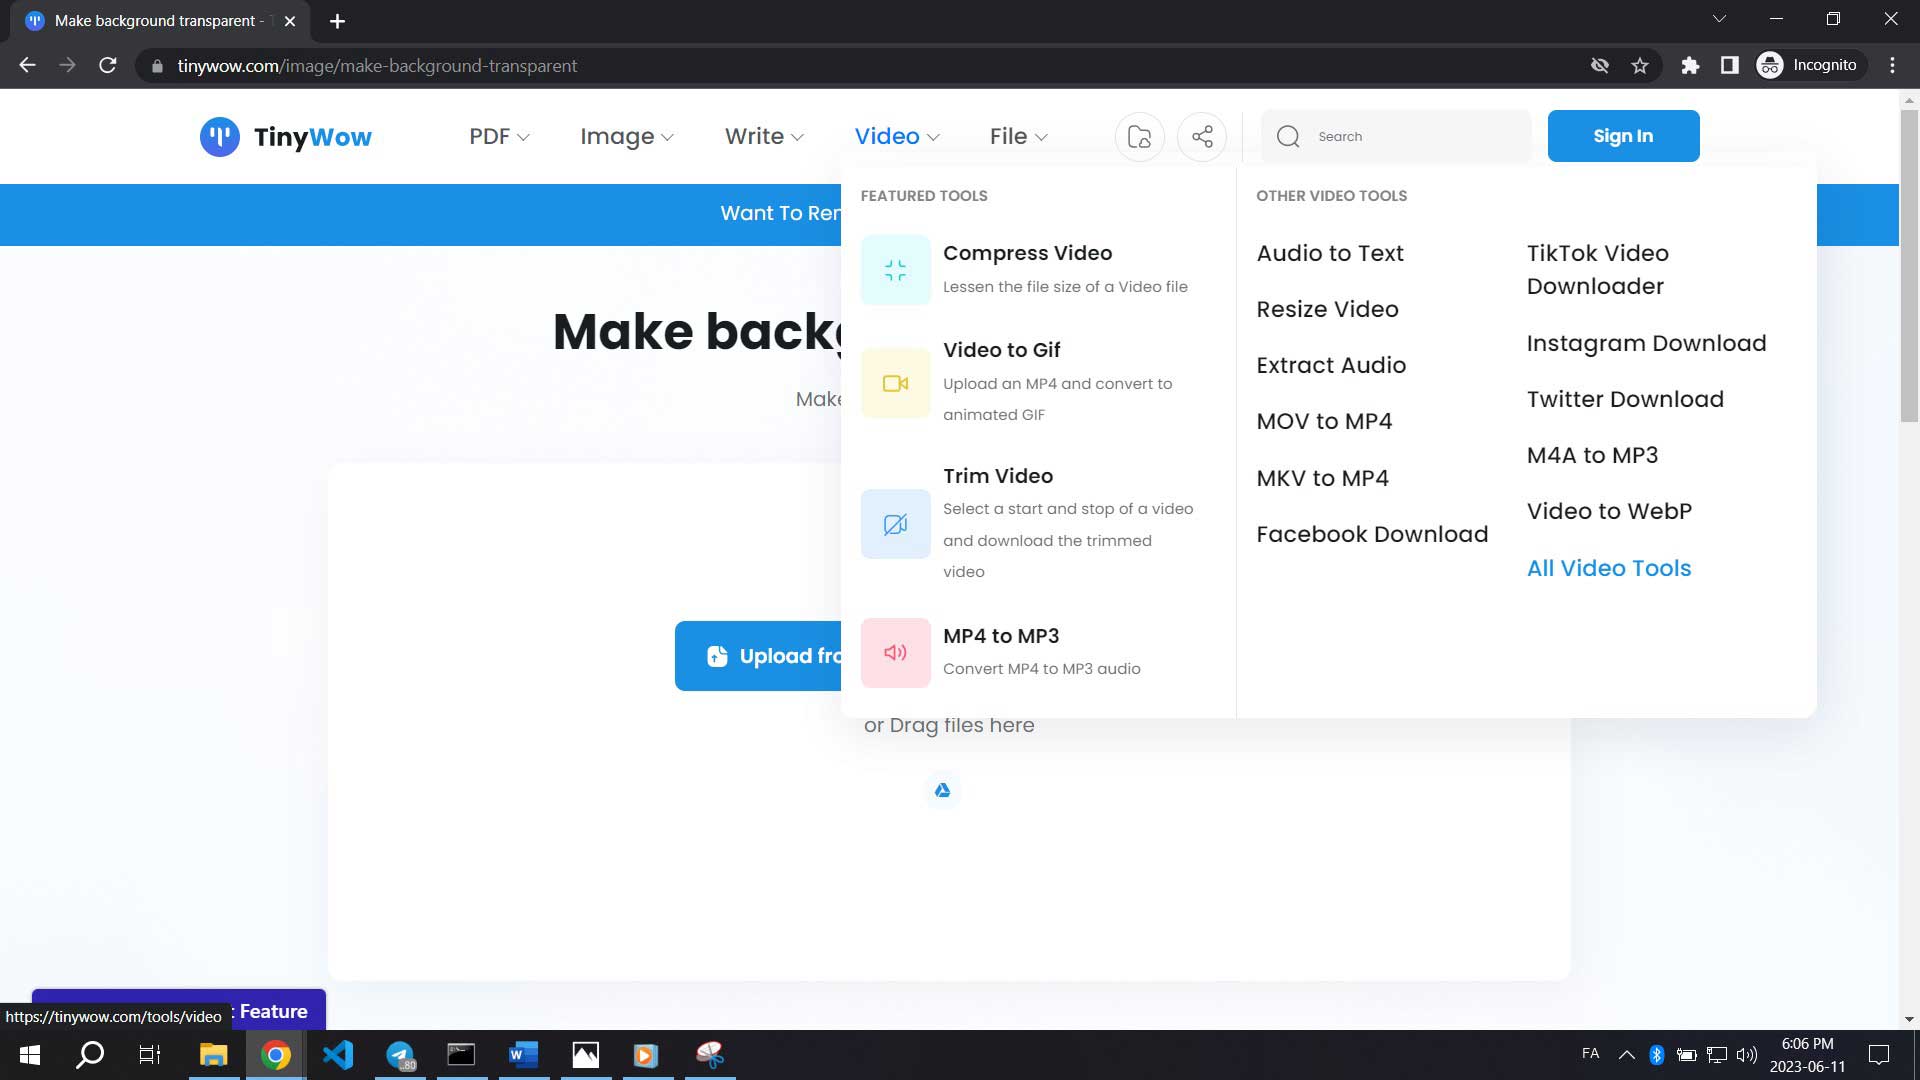Open the Windows notification center
This screenshot has width=1920, height=1080.
tap(1879, 1055)
